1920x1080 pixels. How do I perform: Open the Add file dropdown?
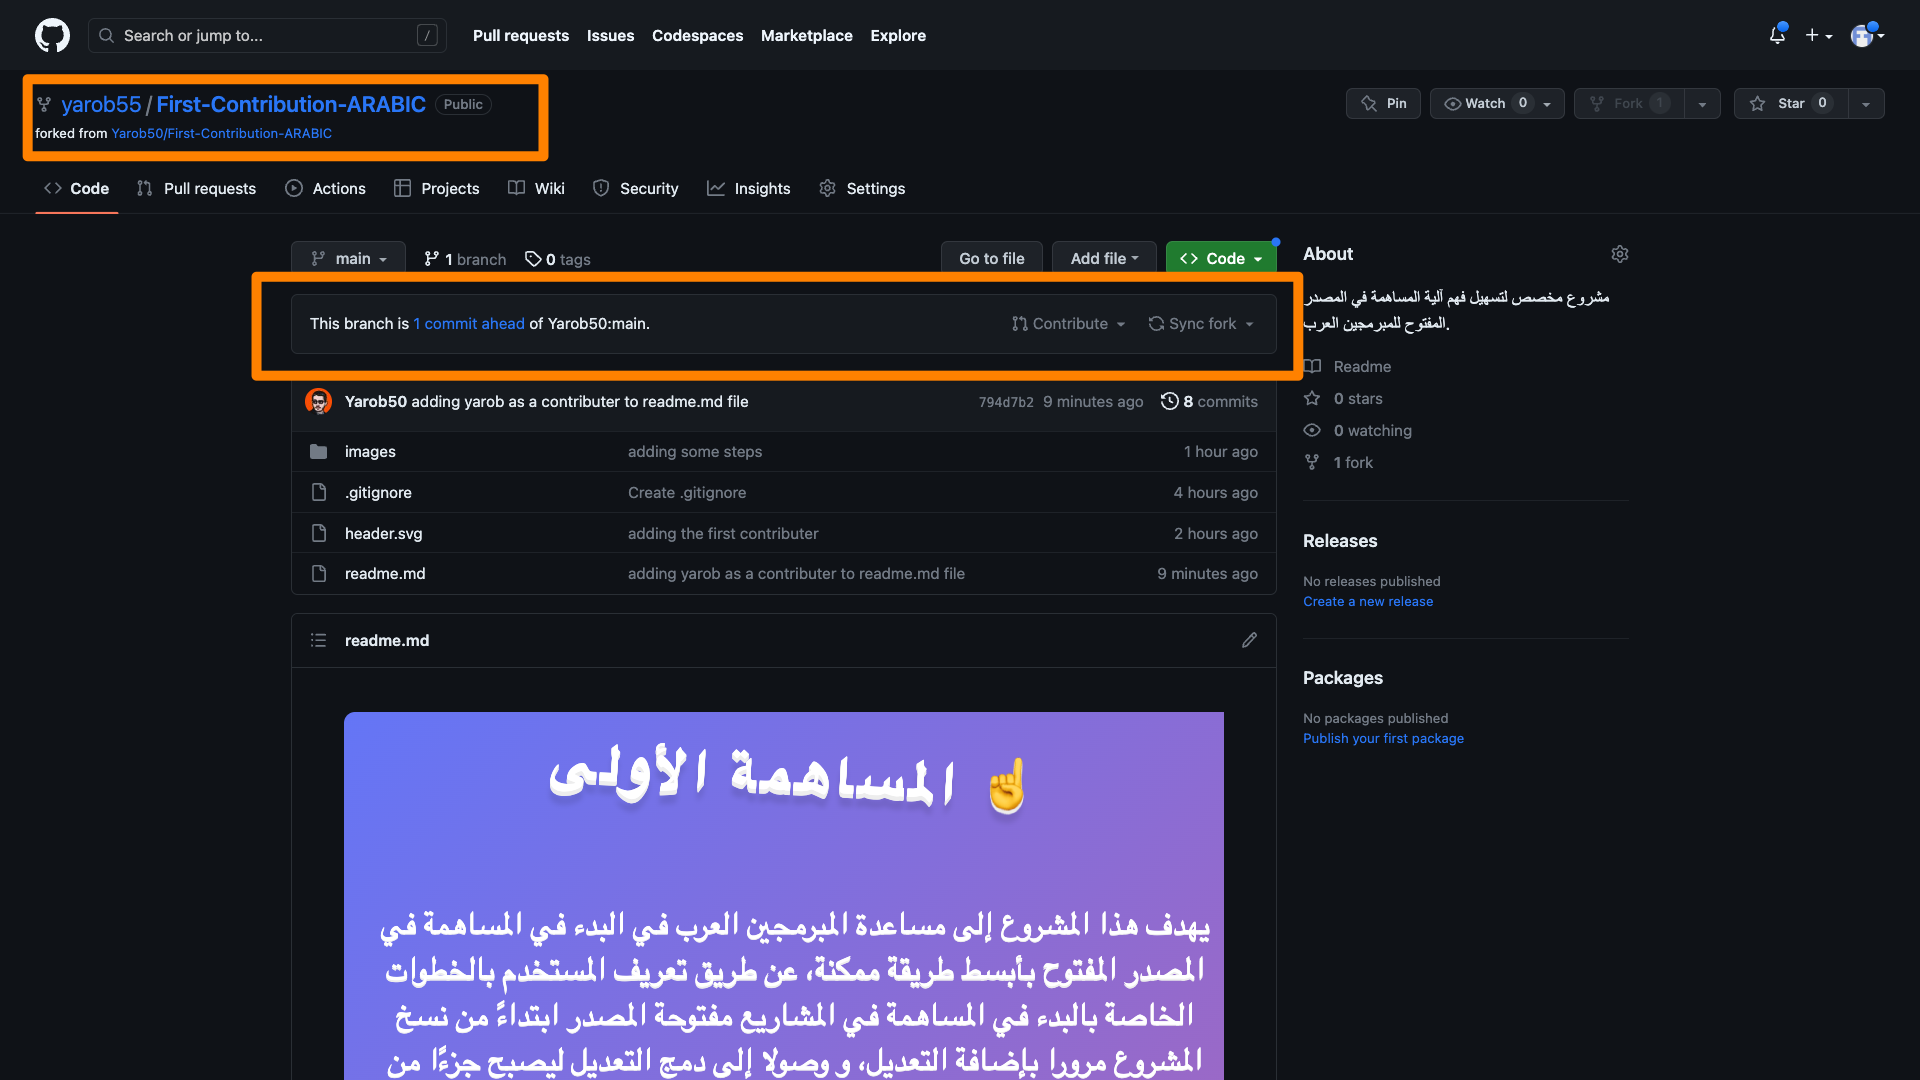(1103, 259)
